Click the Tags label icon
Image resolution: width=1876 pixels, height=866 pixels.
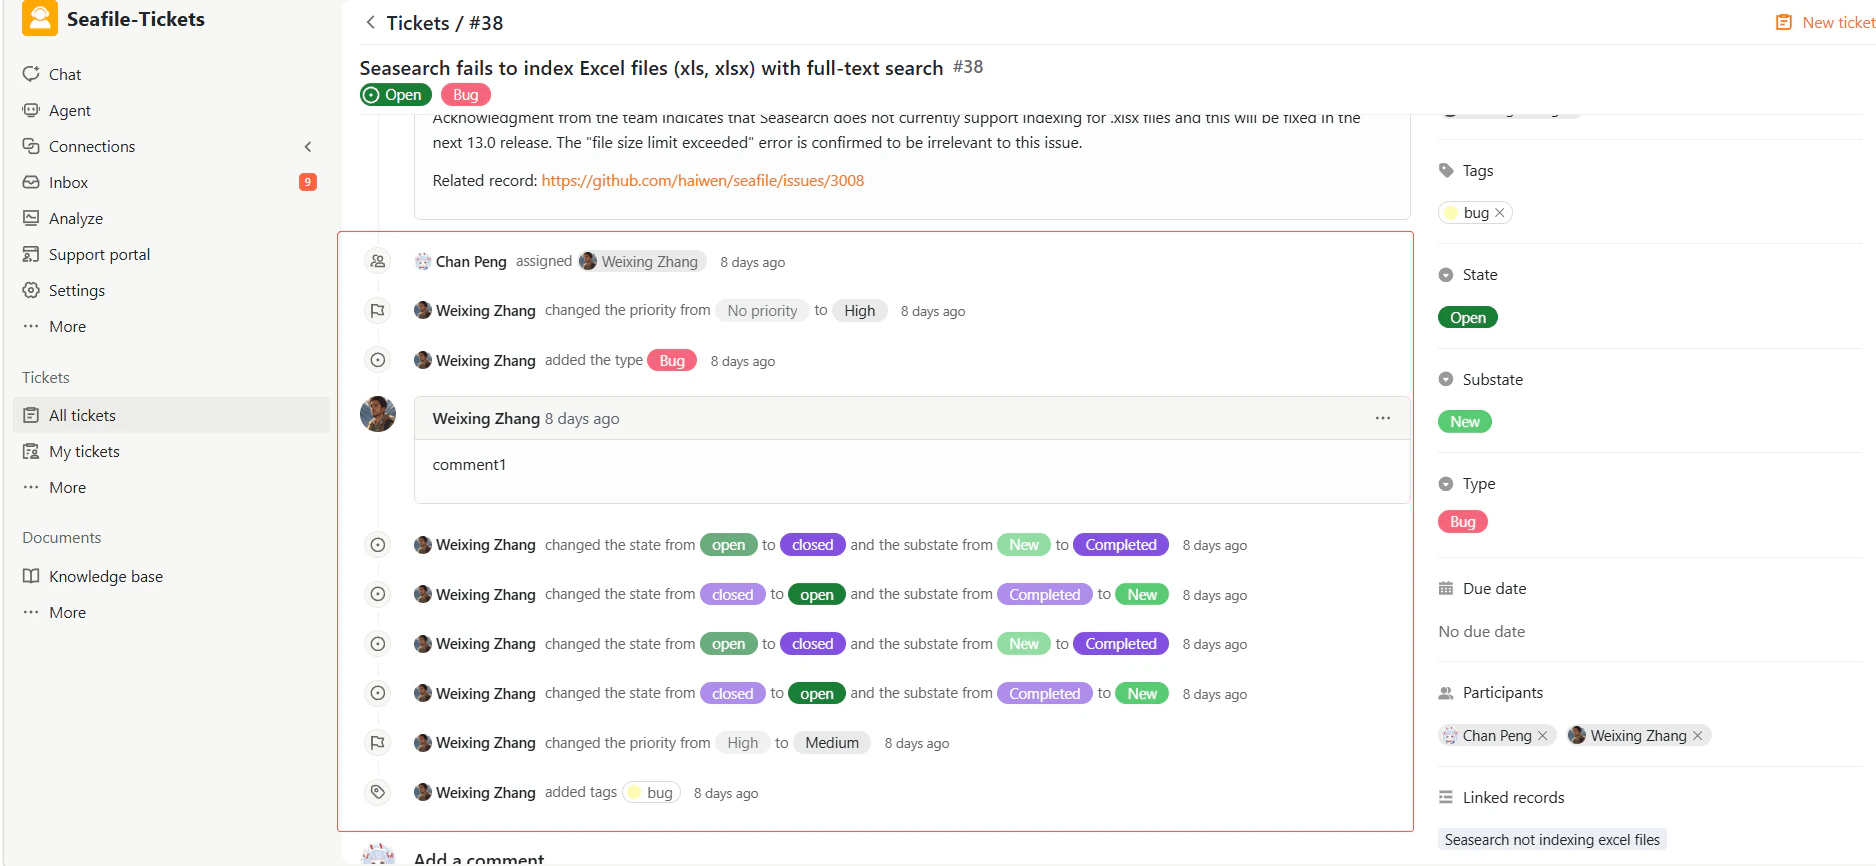click(1446, 170)
